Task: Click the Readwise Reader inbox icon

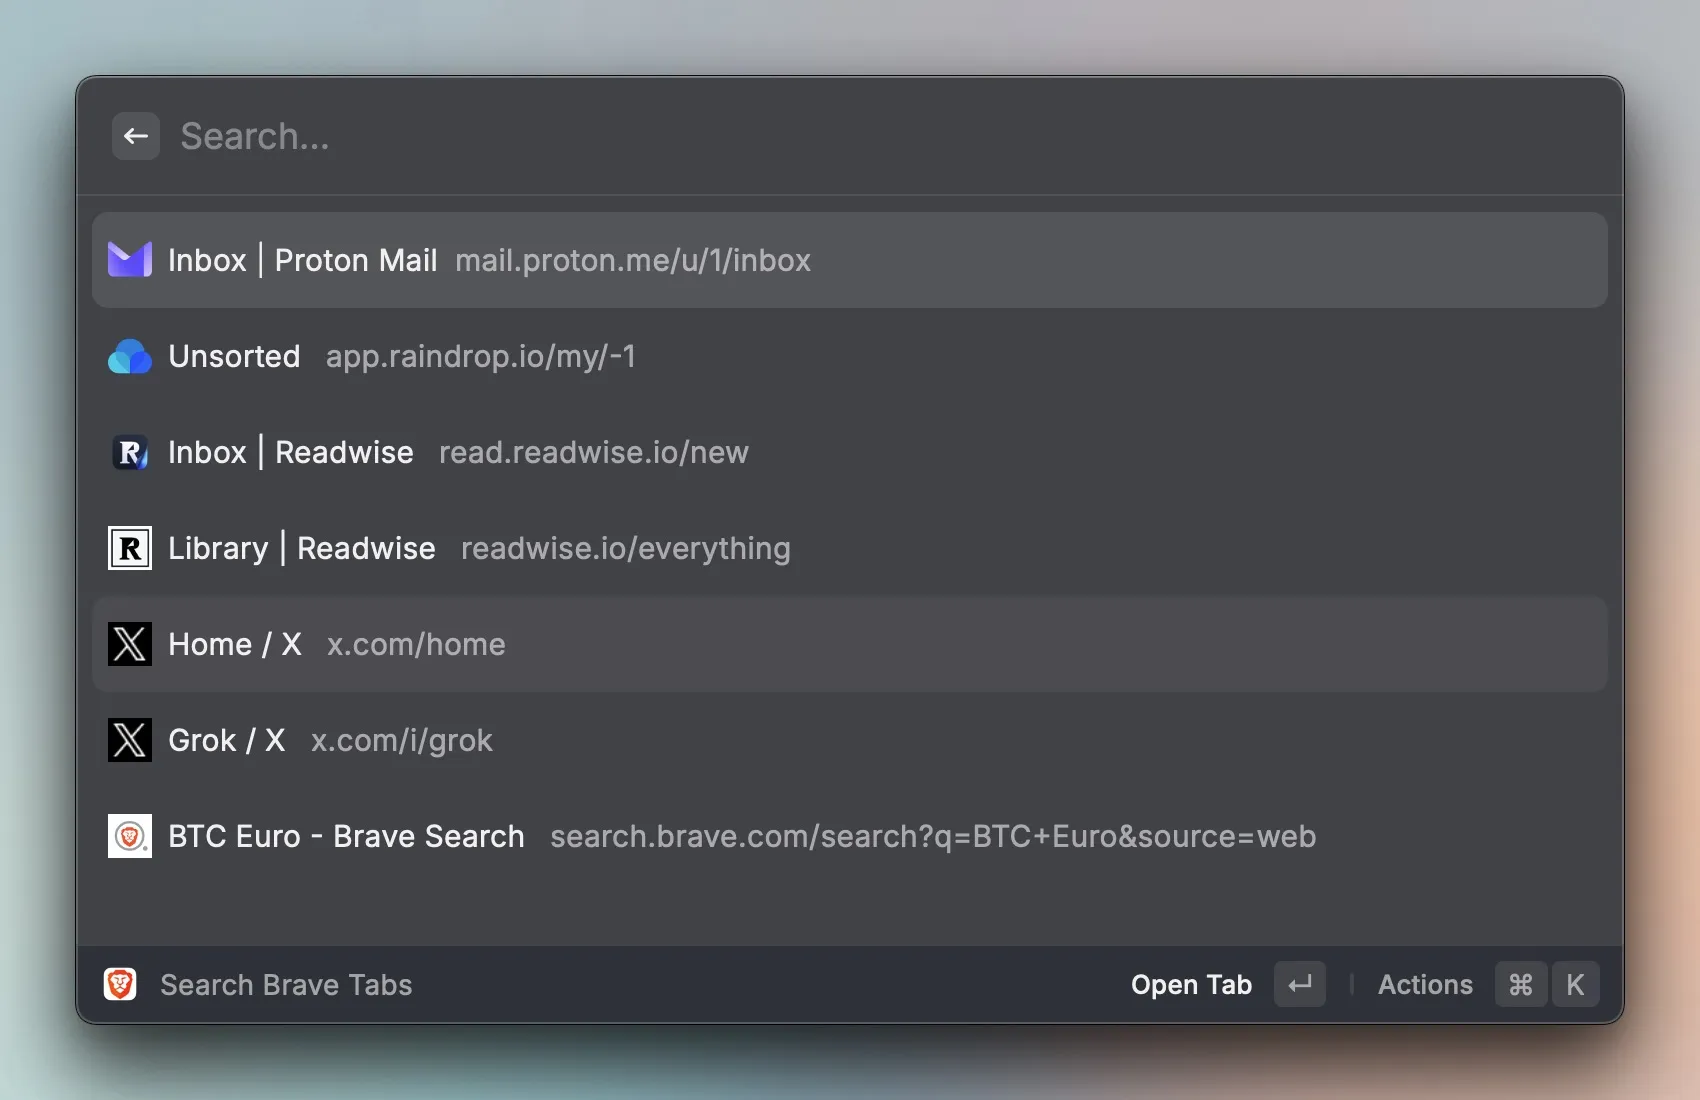Action: (130, 452)
